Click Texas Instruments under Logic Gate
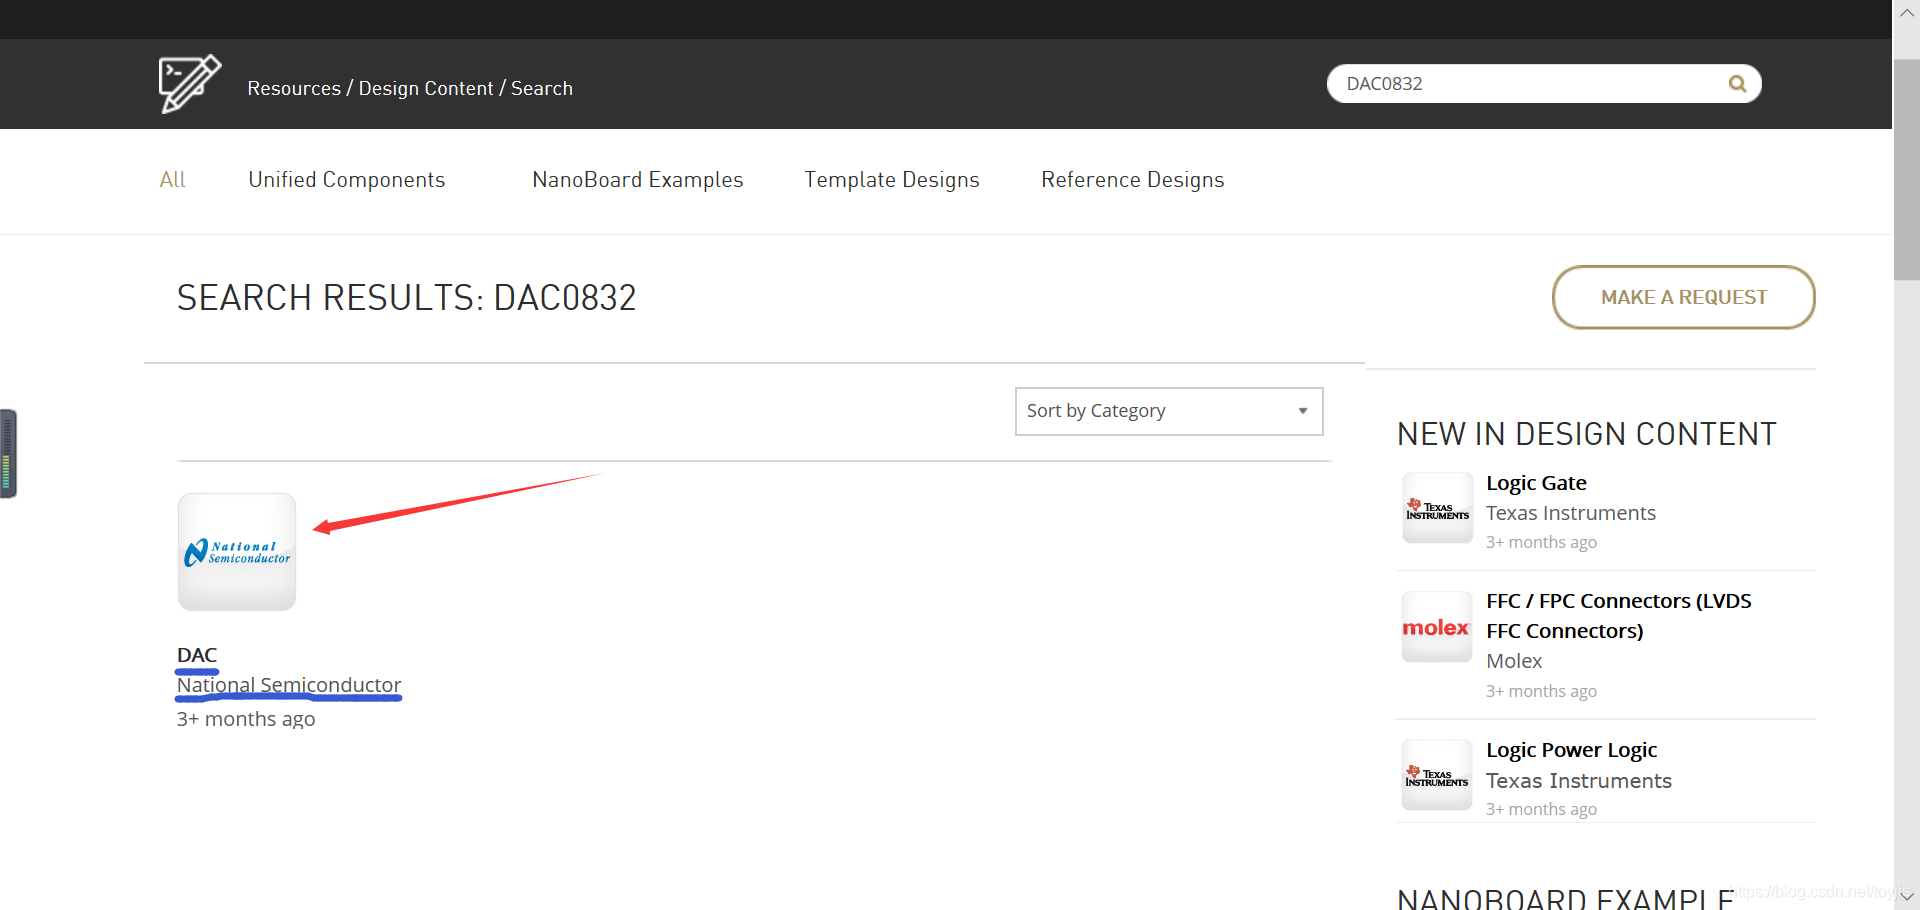 pyautogui.click(x=1571, y=513)
